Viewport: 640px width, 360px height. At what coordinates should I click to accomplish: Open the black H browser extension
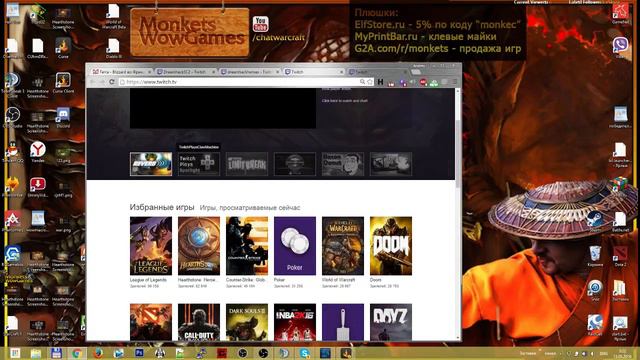point(380,82)
